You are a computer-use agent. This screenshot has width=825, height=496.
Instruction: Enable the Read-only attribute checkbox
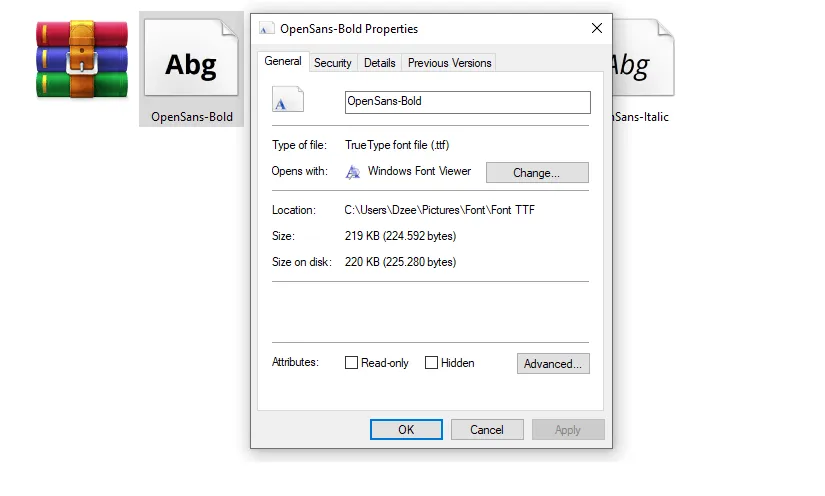[351, 363]
